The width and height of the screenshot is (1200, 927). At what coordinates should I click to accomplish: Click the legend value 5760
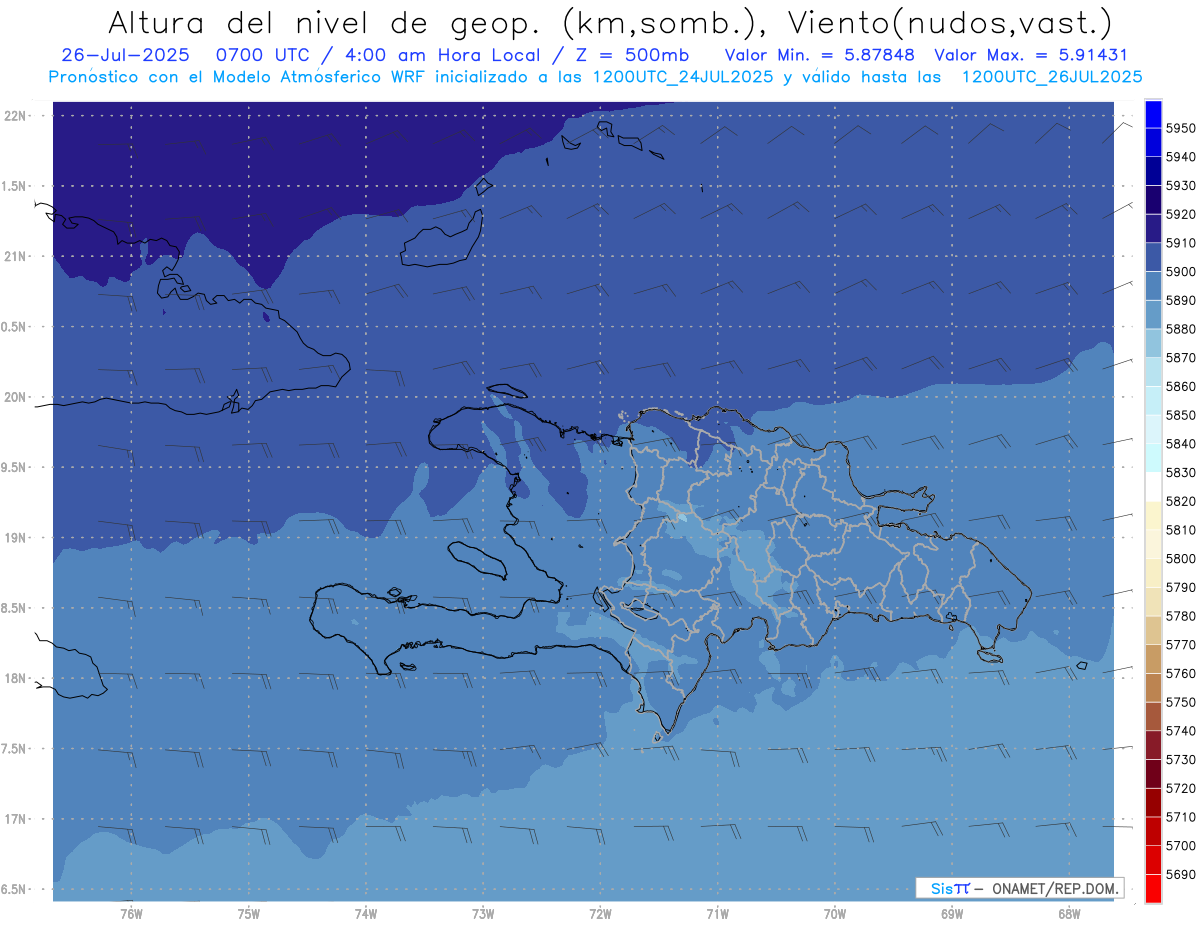pyautogui.click(x=1180, y=673)
